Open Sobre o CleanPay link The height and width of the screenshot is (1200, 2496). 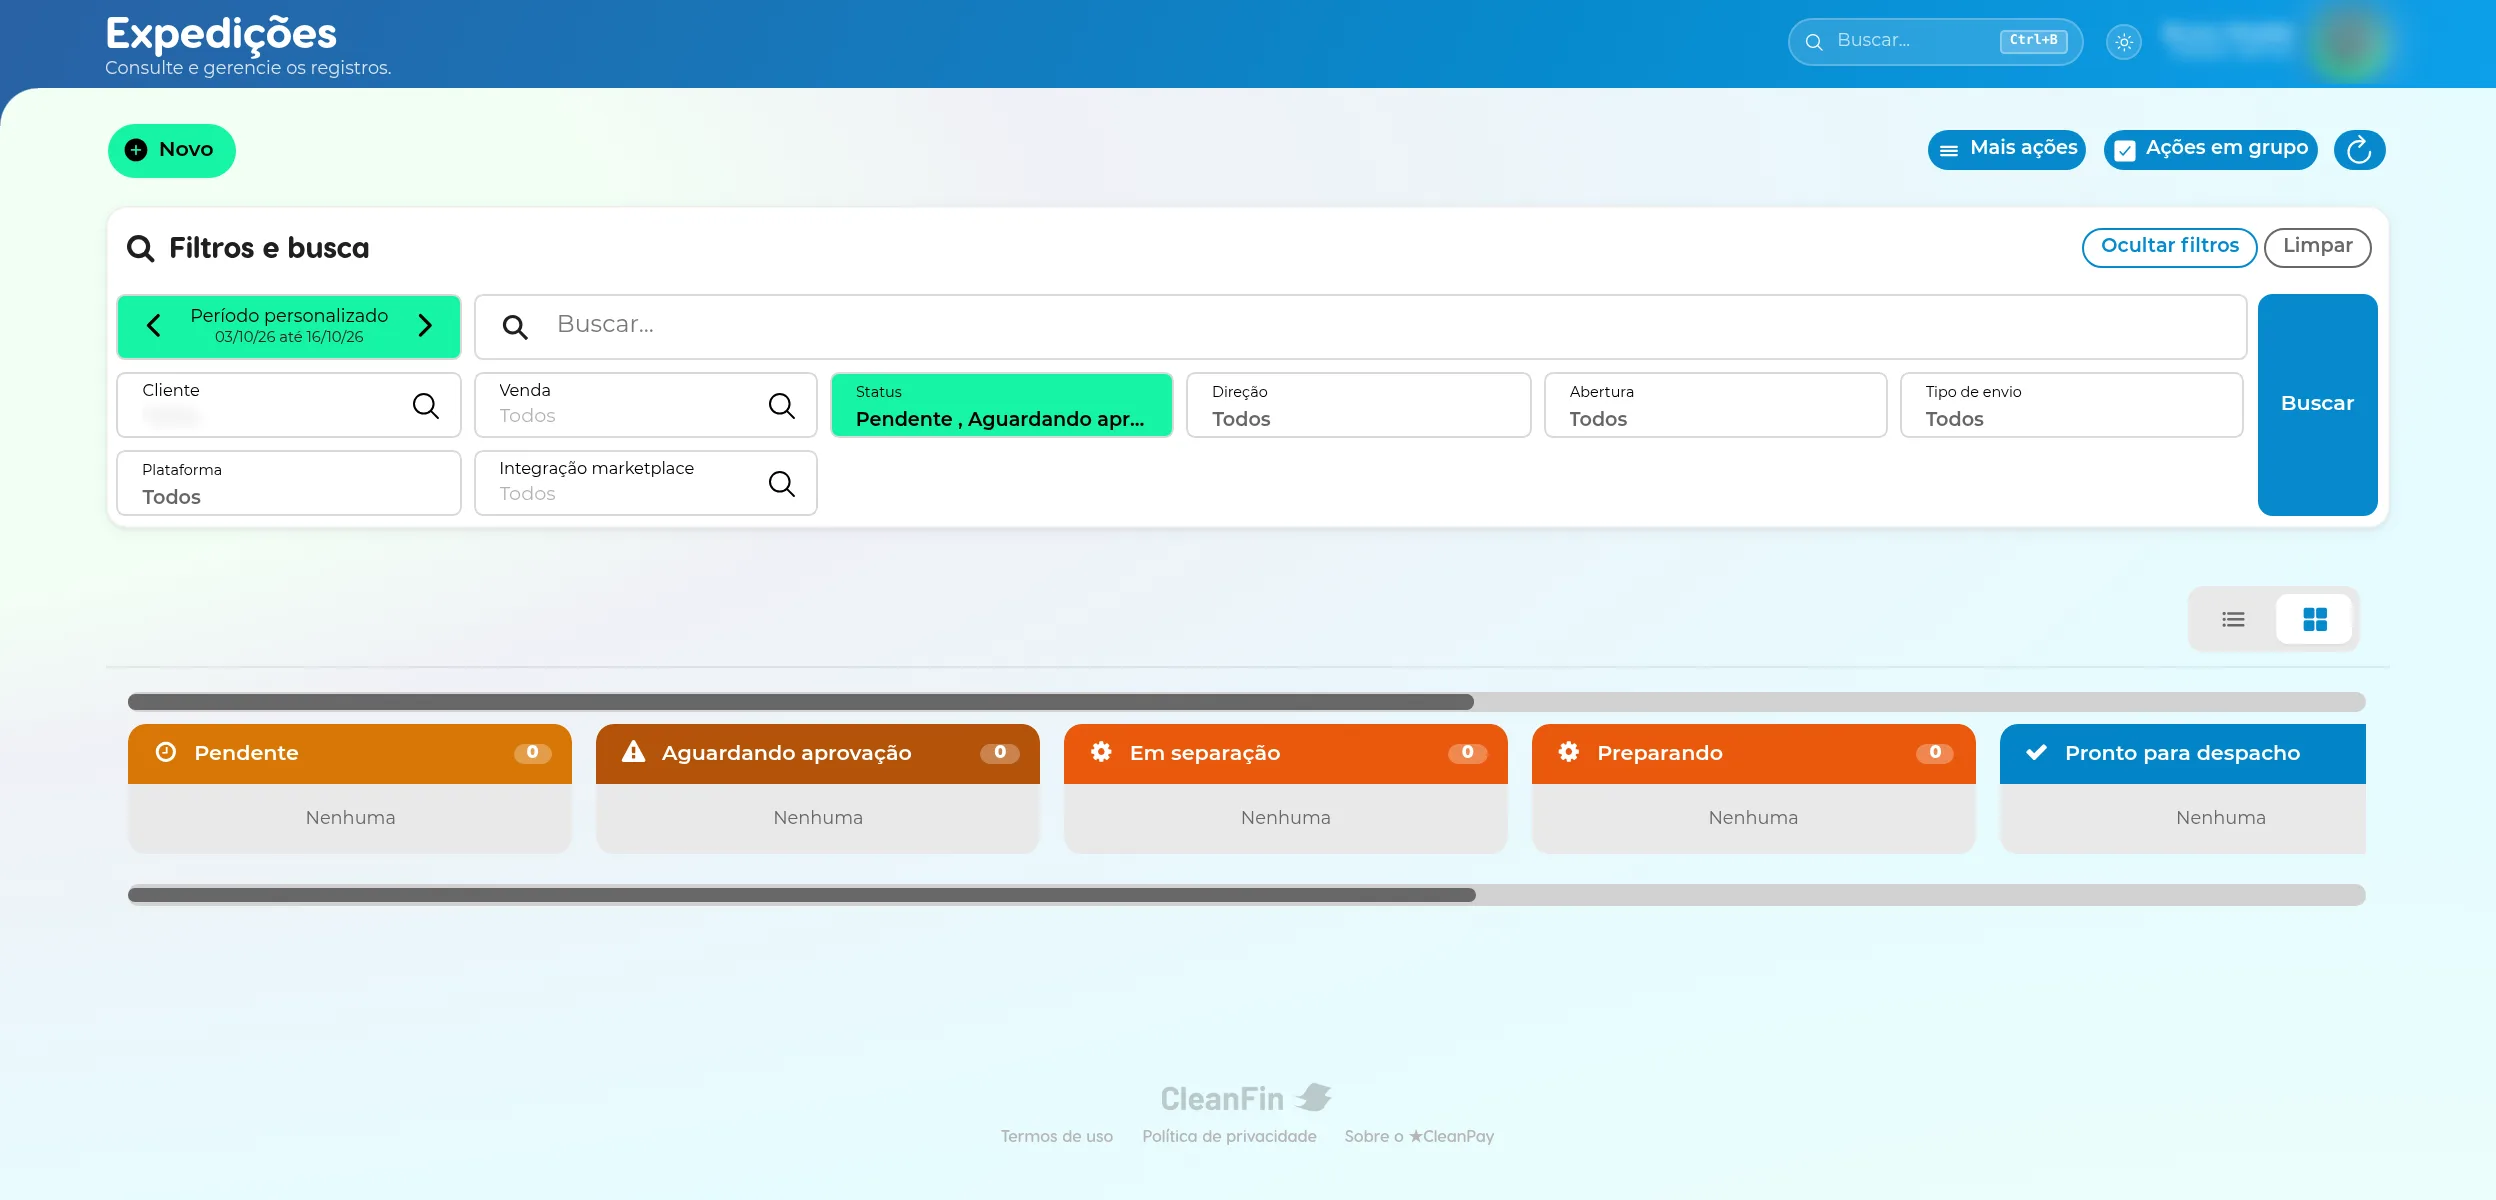pyautogui.click(x=1419, y=1136)
